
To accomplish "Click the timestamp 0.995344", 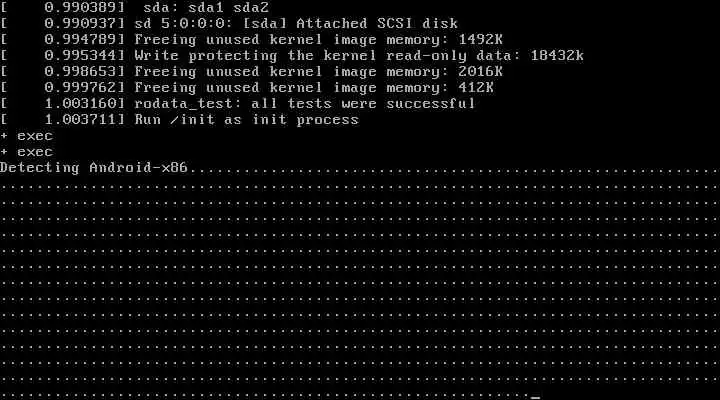I will [81, 56].
